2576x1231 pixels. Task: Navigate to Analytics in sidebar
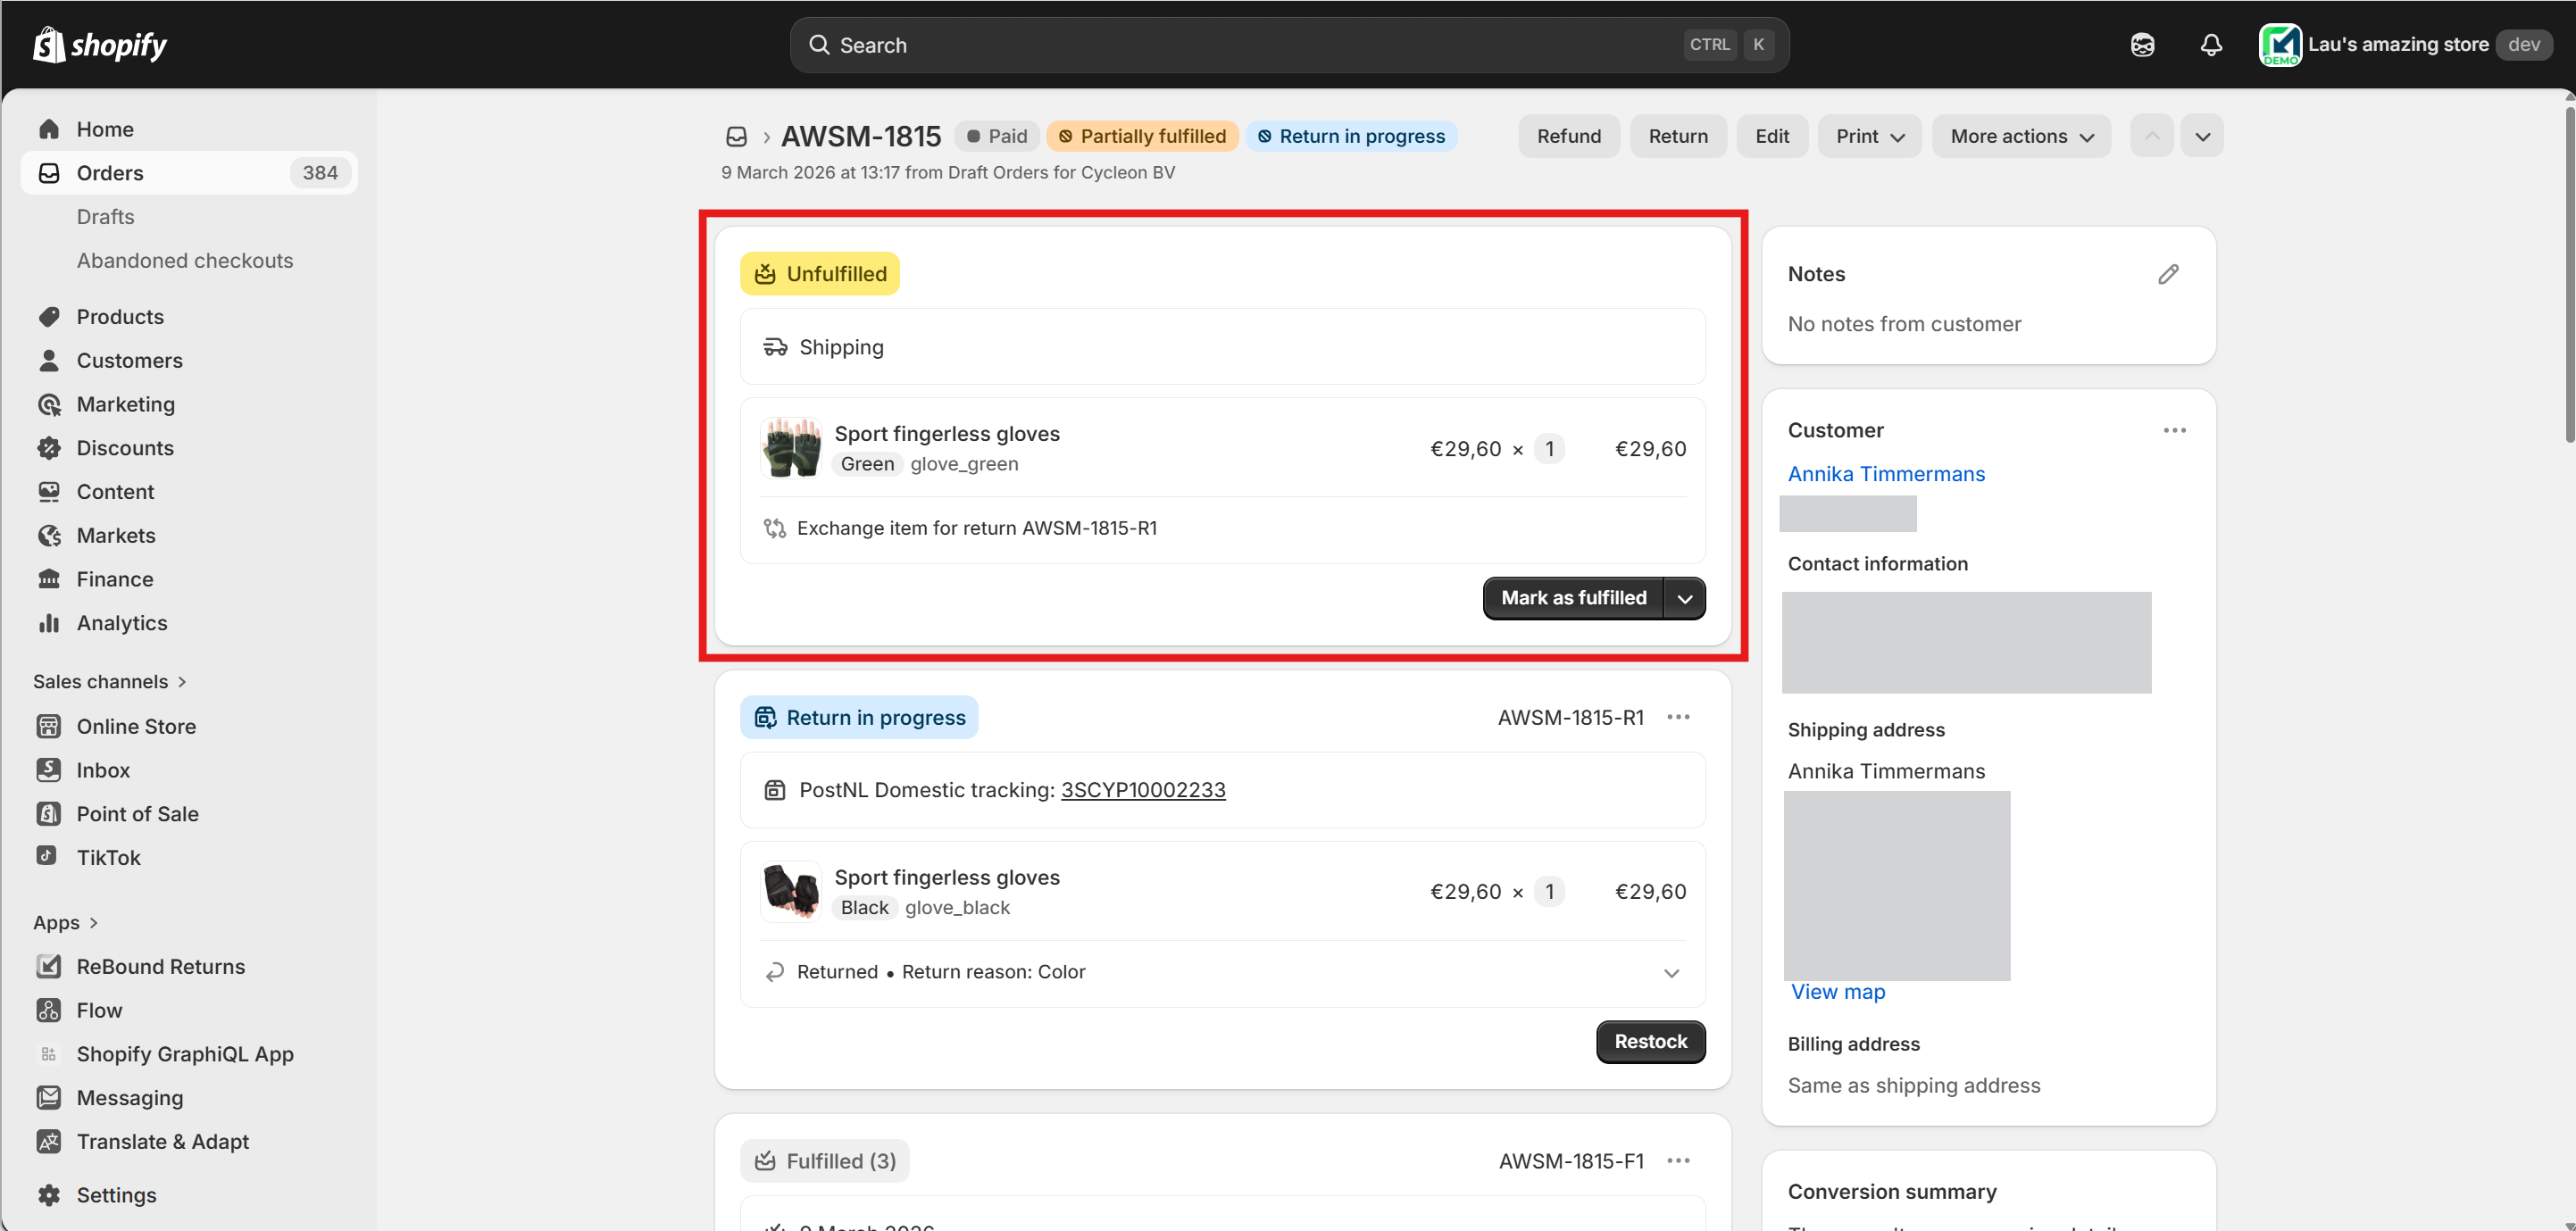coord(122,623)
